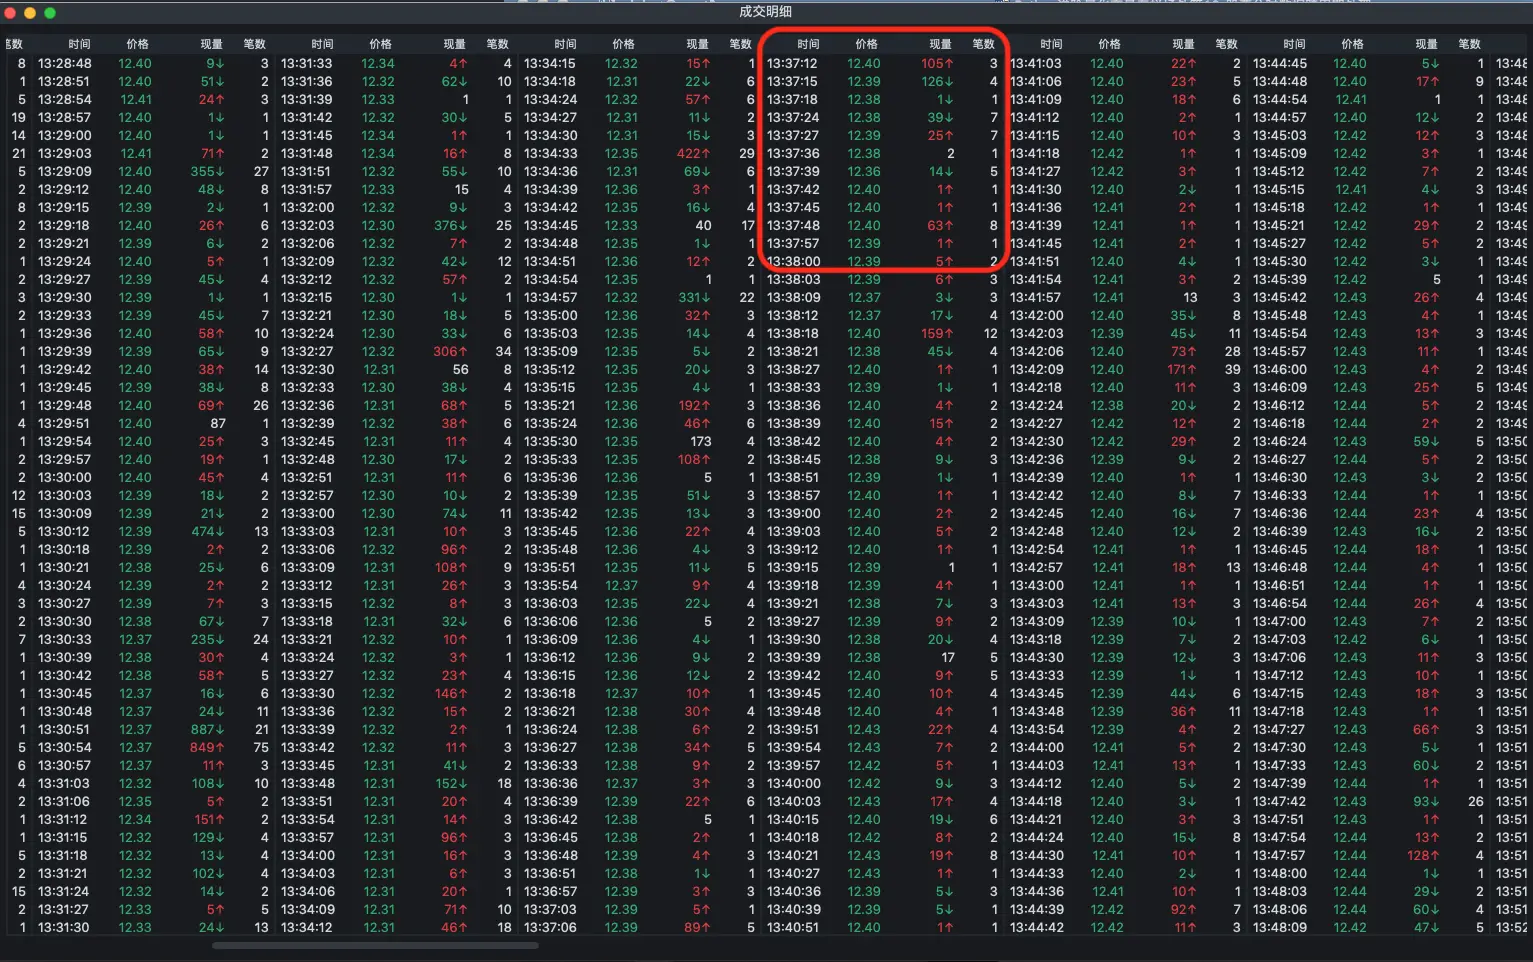
Task: Click the horizontal scrollbar thumb at bottom
Action: [x=375, y=945]
